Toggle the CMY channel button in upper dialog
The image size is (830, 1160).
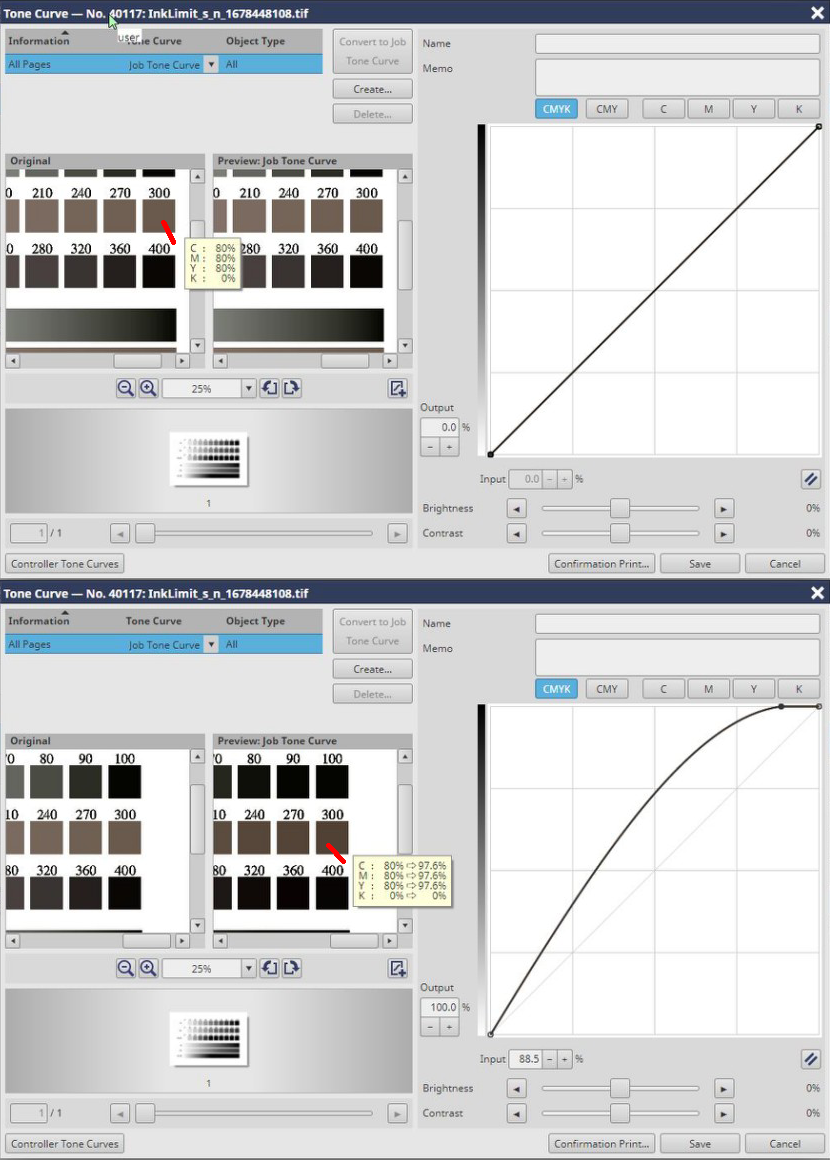(607, 109)
